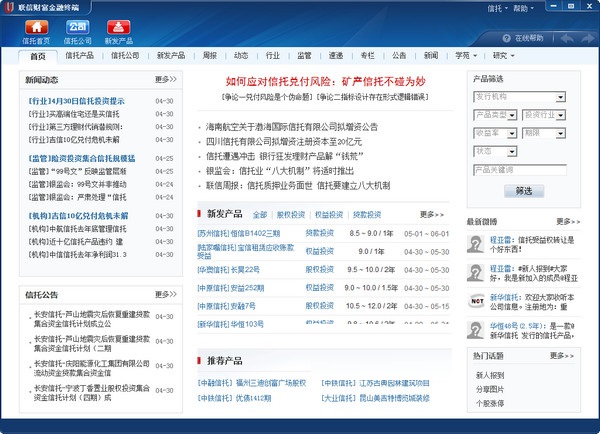The height and width of the screenshot is (434, 600).
Task: Open the 监管 tab
Action: (x=304, y=55)
